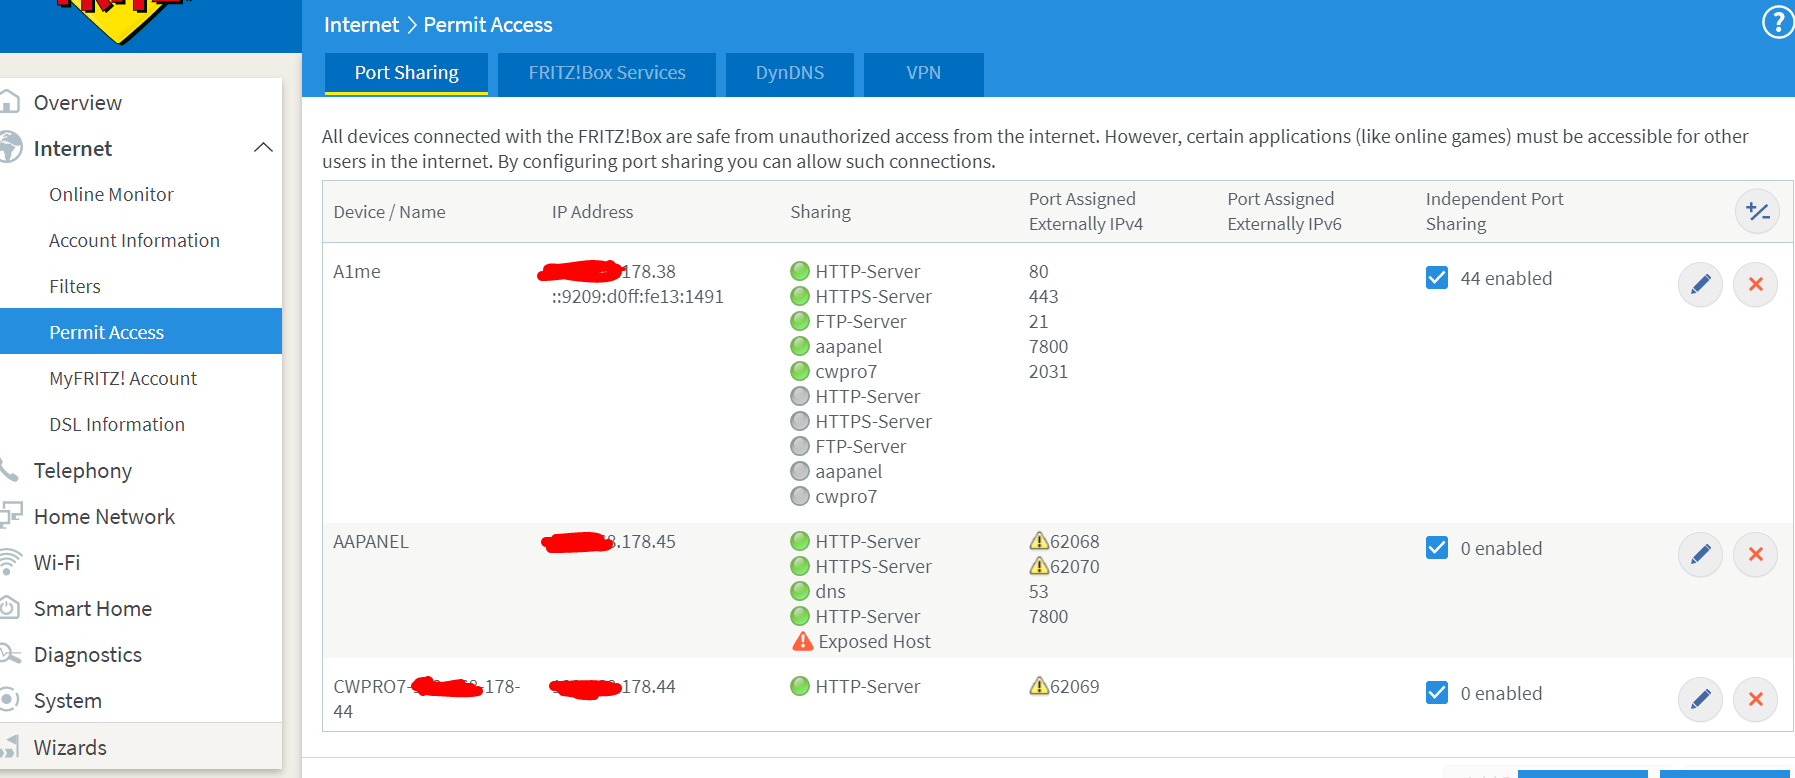Viewport: 1795px width, 778px height.
Task: Click the Internet globe icon in sidebar
Action: tap(10, 147)
